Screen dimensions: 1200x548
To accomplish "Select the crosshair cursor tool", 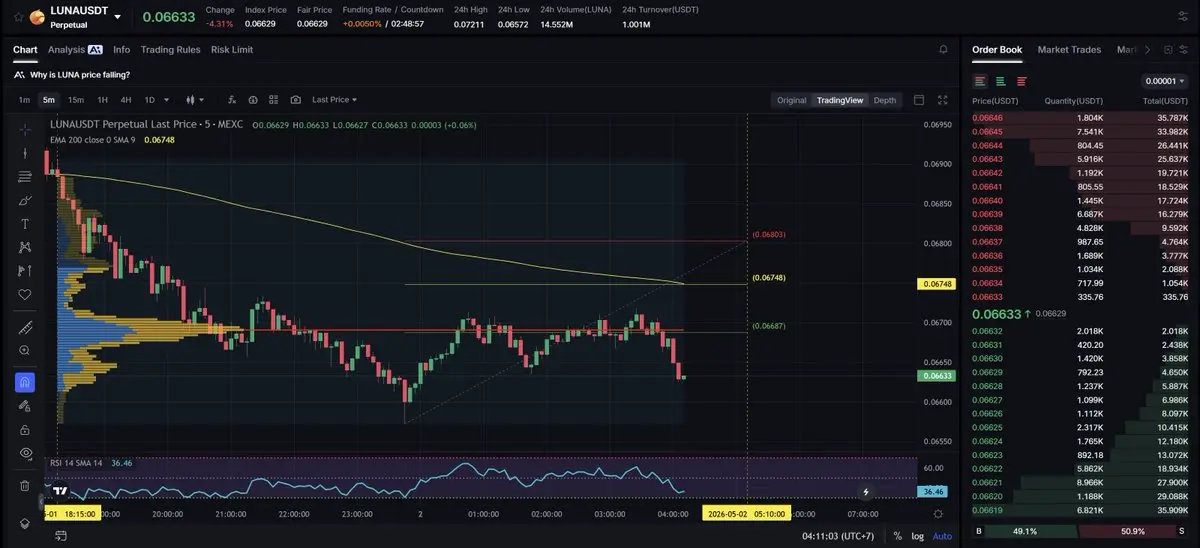I will point(25,130).
